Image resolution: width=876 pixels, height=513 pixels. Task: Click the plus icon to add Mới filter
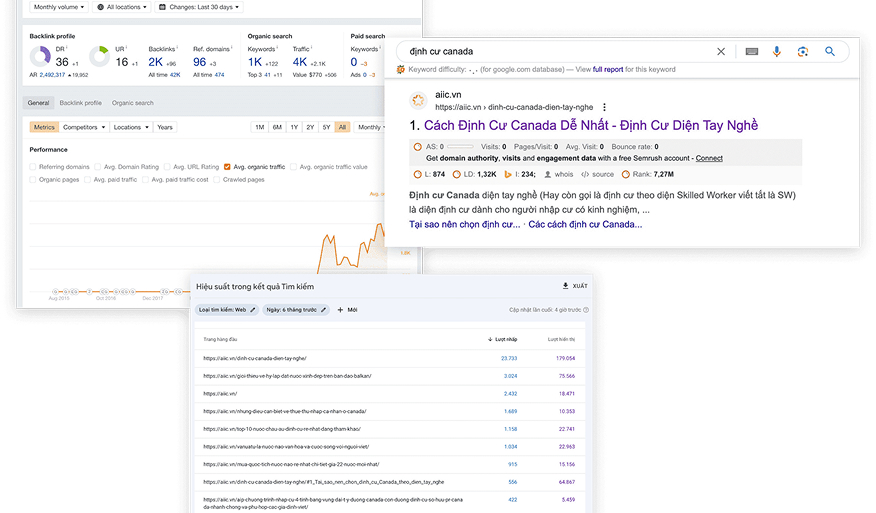click(340, 310)
